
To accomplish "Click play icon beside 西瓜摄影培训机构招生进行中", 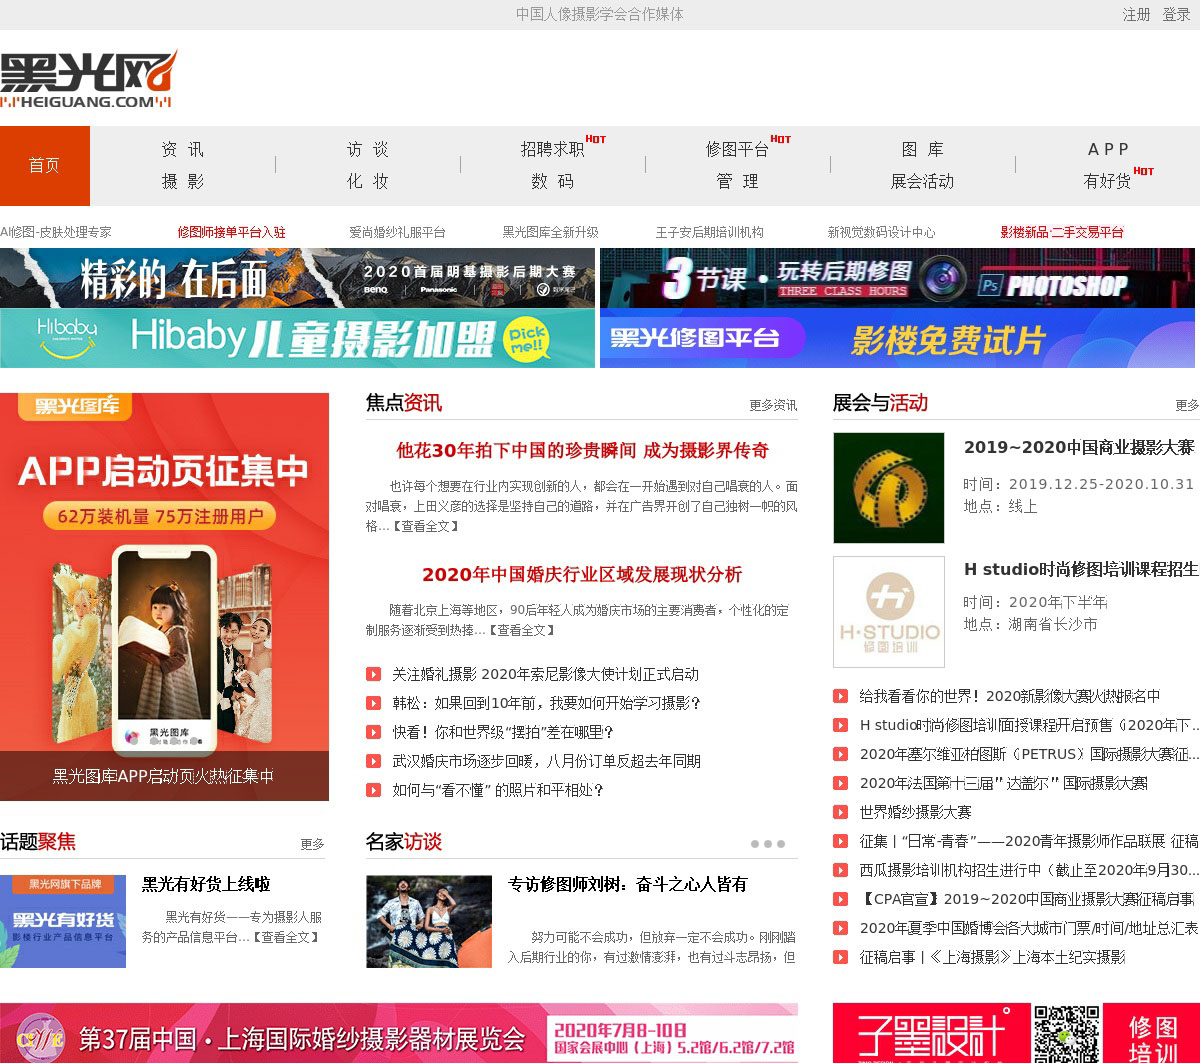I will [841, 870].
